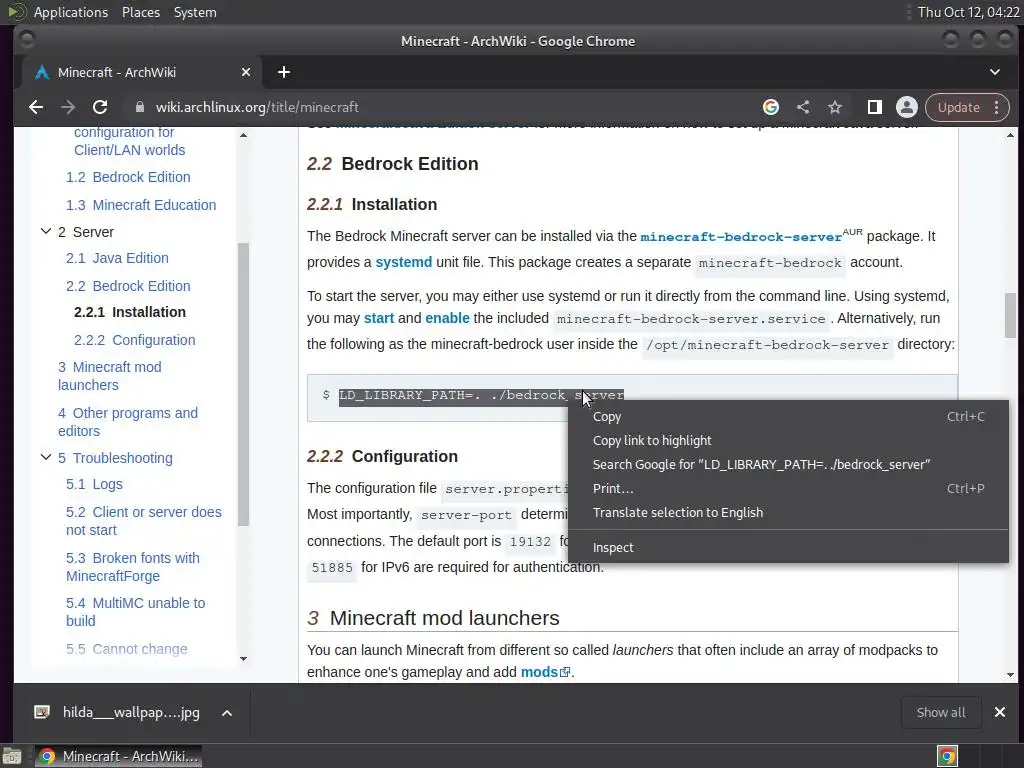
Task: Go to 5.1 Logs section
Action: (94, 484)
